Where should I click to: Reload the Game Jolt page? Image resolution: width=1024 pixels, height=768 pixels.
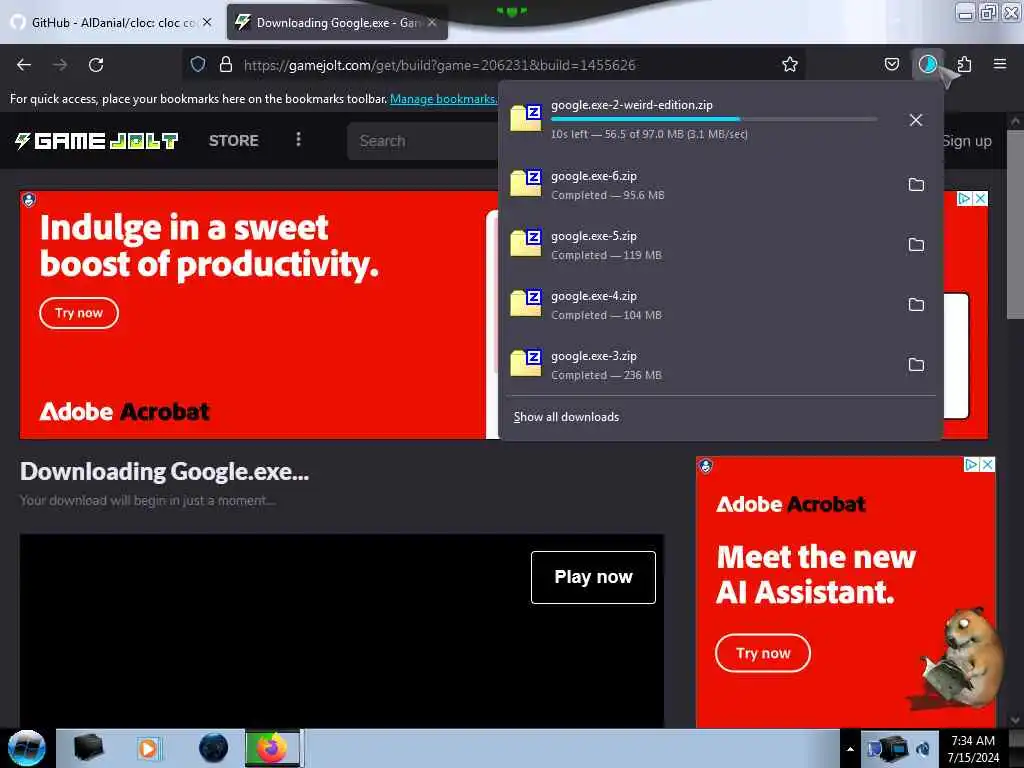point(96,65)
